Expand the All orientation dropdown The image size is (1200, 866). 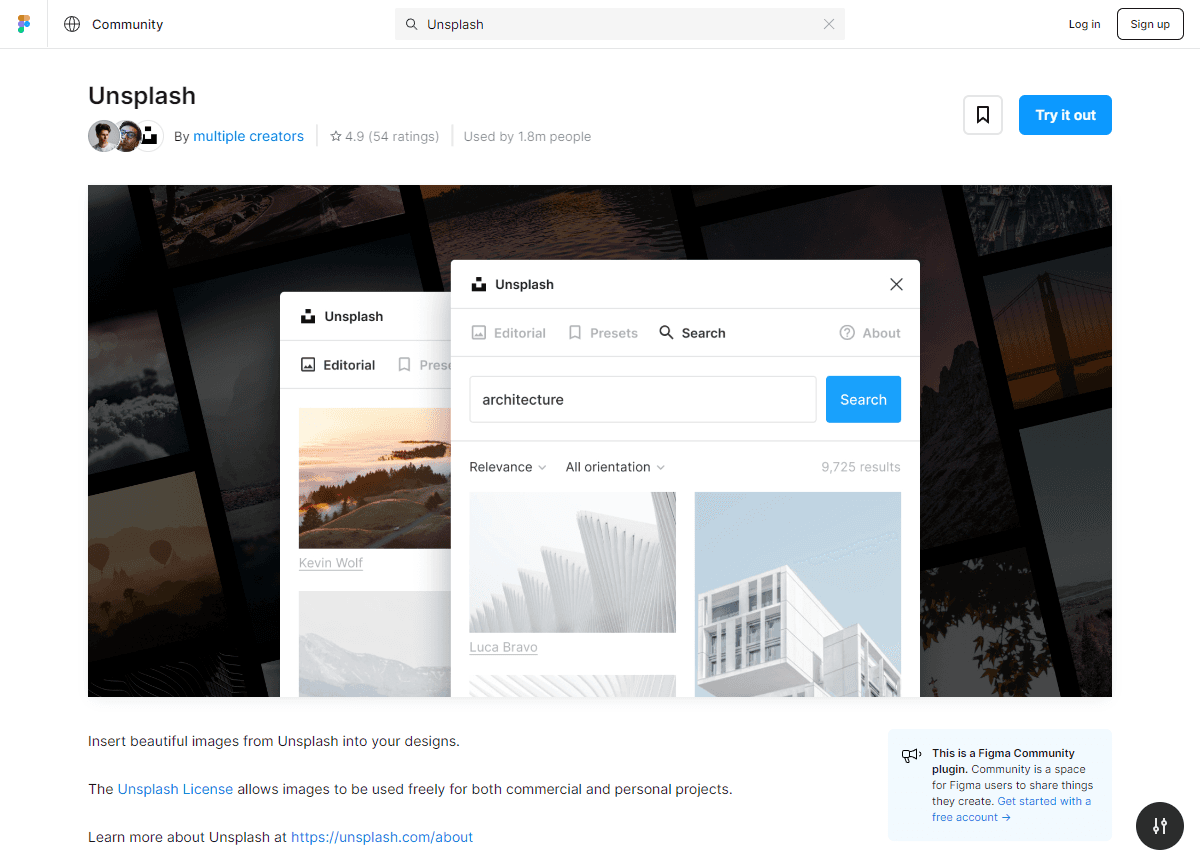(x=615, y=467)
